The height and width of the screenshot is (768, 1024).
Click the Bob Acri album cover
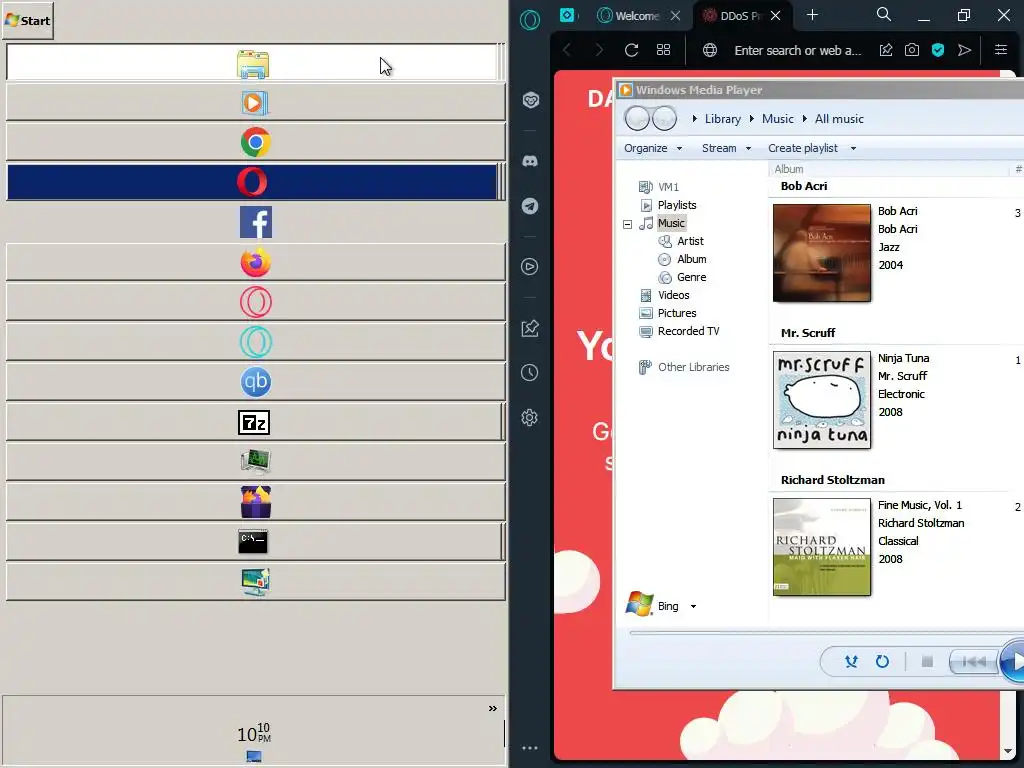point(822,253)
